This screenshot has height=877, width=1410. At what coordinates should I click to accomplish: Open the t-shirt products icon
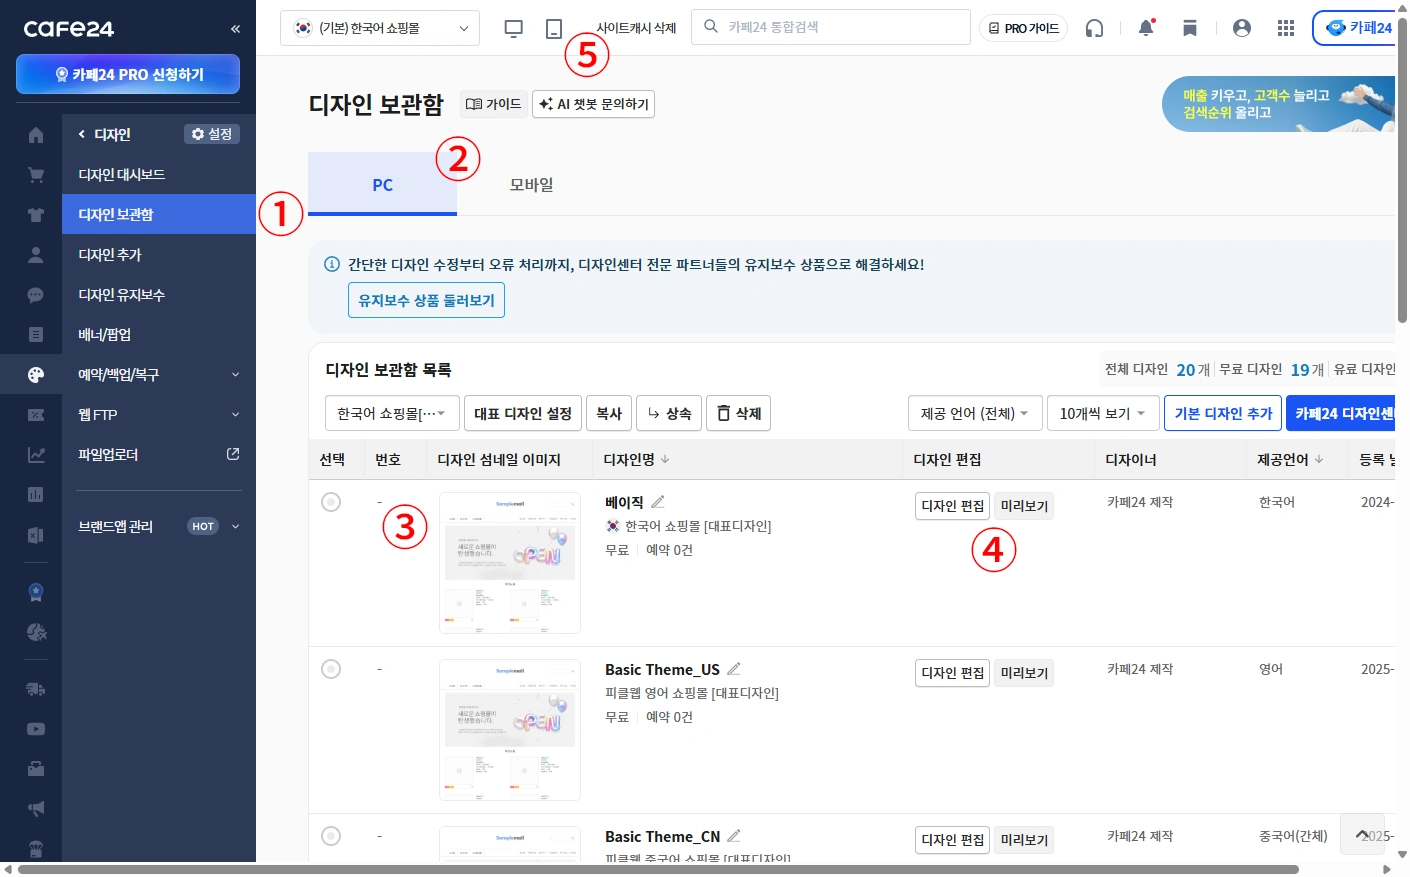click(x=36, y=215)
